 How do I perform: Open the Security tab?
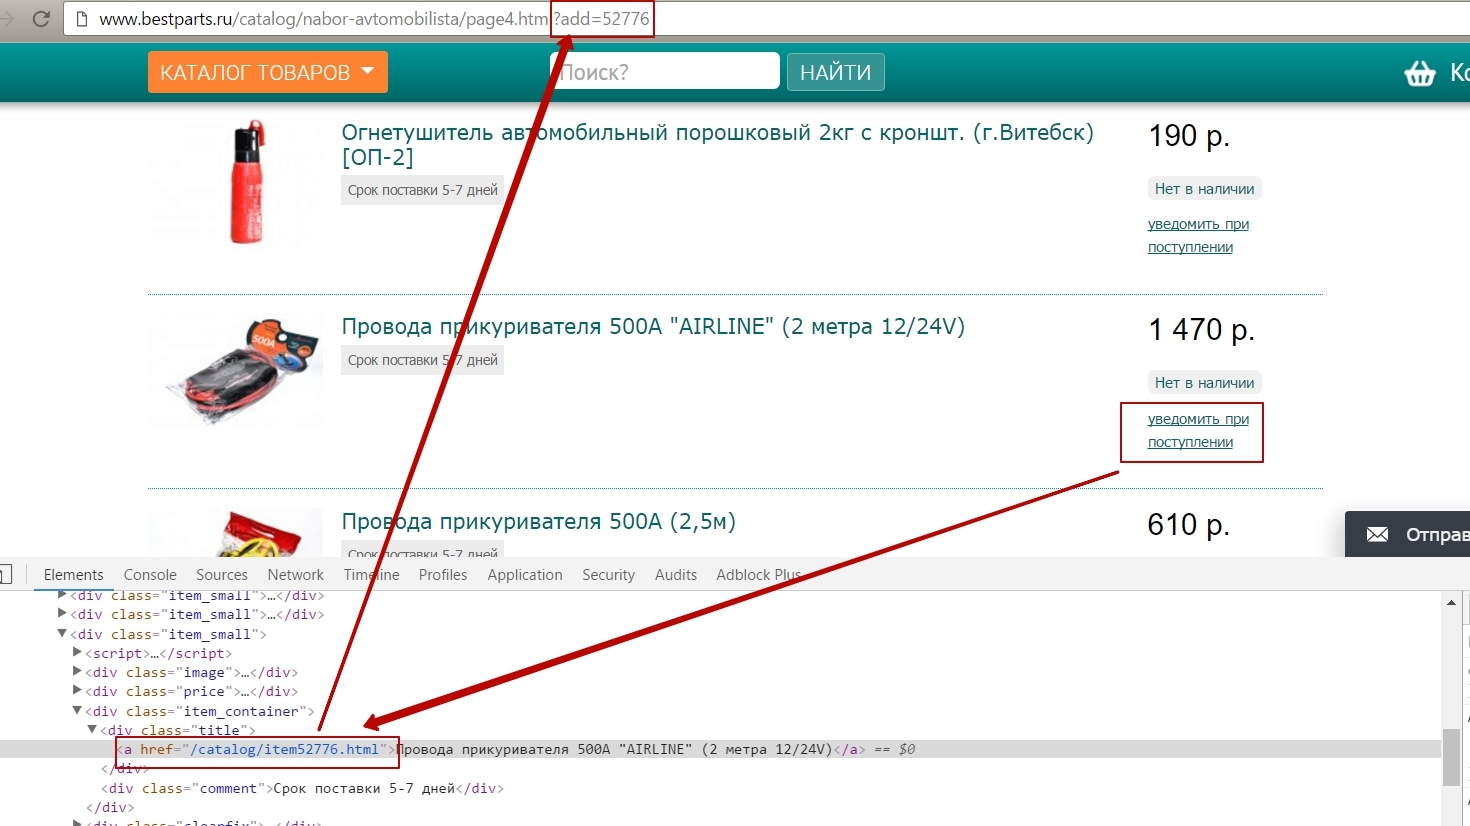[608, 575]
